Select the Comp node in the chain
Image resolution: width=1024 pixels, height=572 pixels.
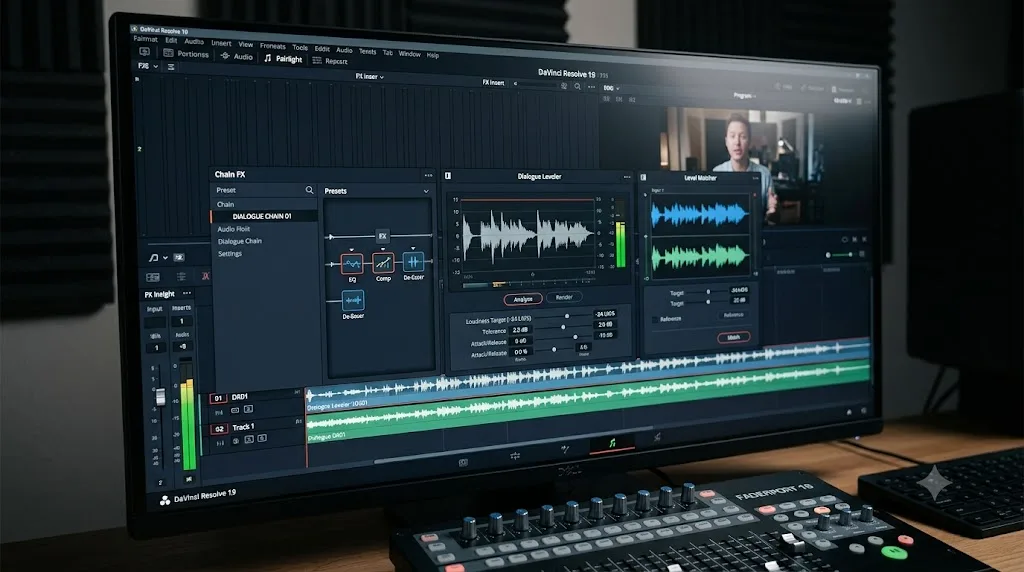[x=383, y=263]
